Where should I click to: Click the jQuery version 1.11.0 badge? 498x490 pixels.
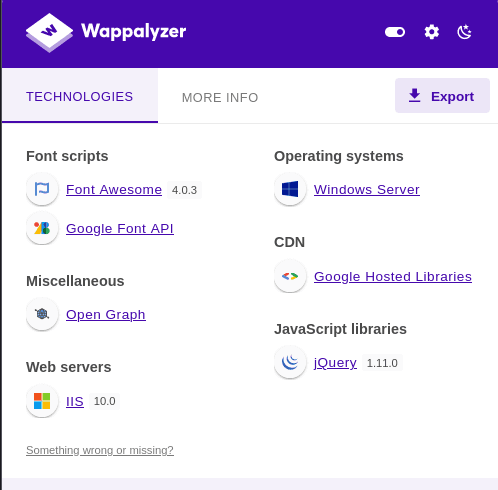[x=382, y=363]
